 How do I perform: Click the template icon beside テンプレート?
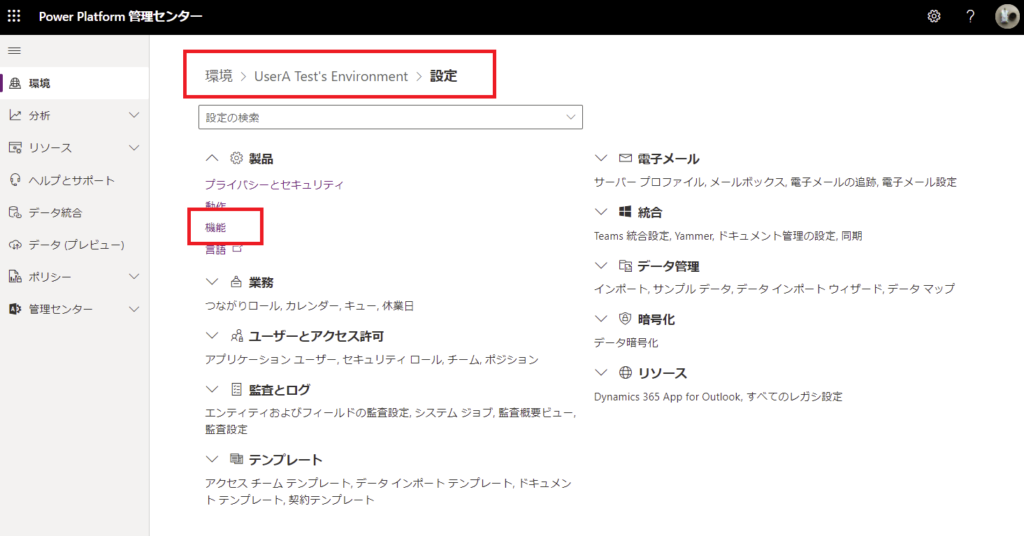click(236, 459)
